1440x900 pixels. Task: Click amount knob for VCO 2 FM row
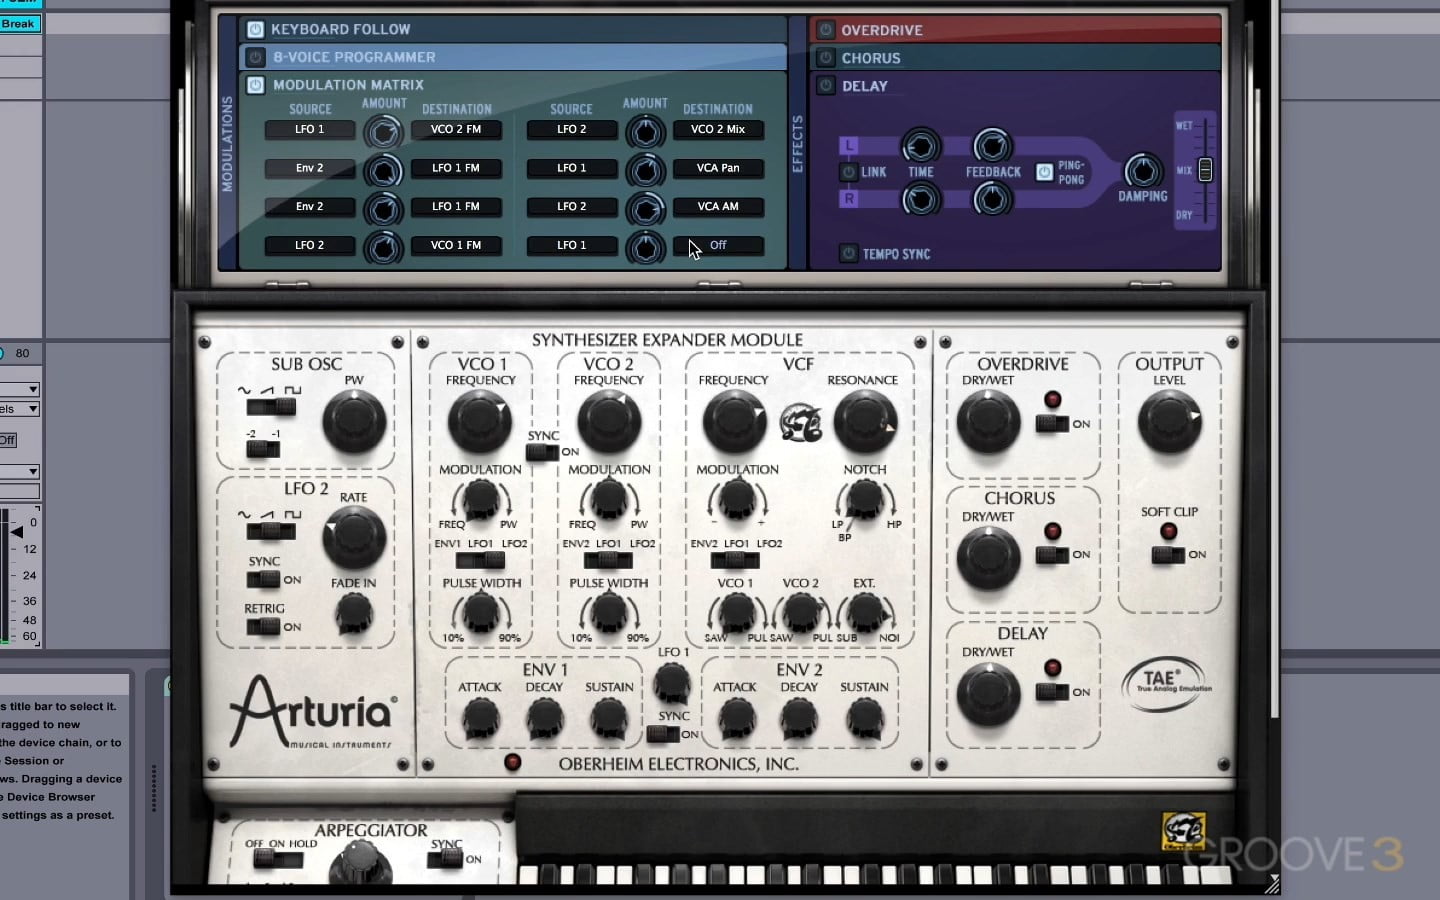(x=383, y=131)
